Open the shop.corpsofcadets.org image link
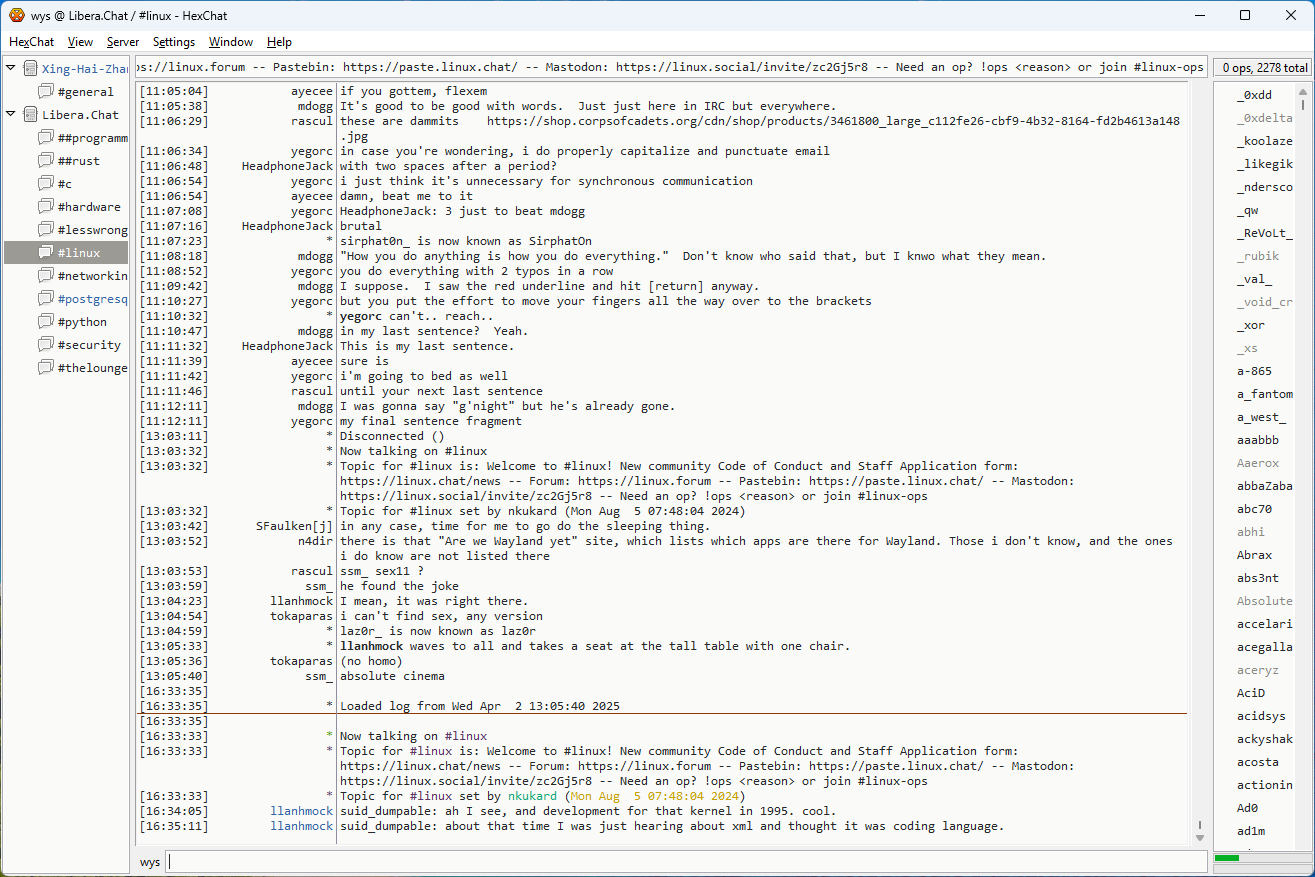 click(832, 121)
